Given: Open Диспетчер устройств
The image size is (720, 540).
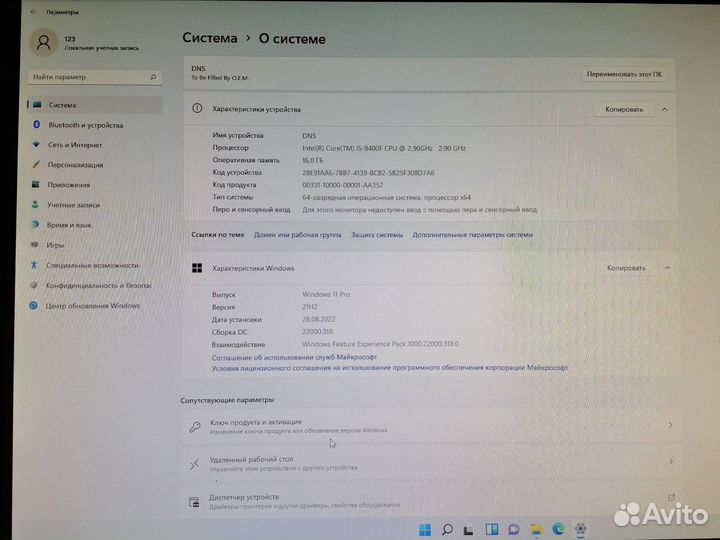Looking at the screenshot, I should (430, 501).
